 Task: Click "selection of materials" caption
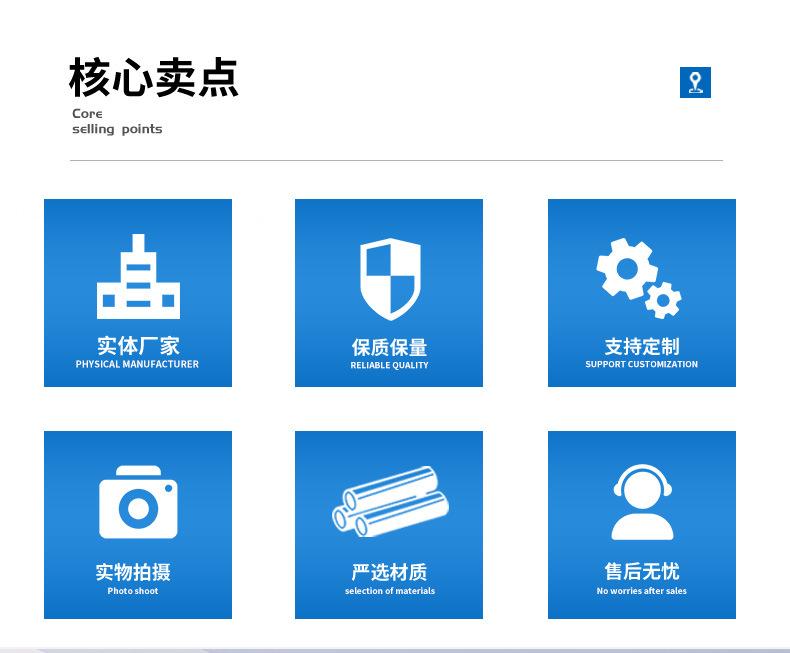[x=389, y=591]
